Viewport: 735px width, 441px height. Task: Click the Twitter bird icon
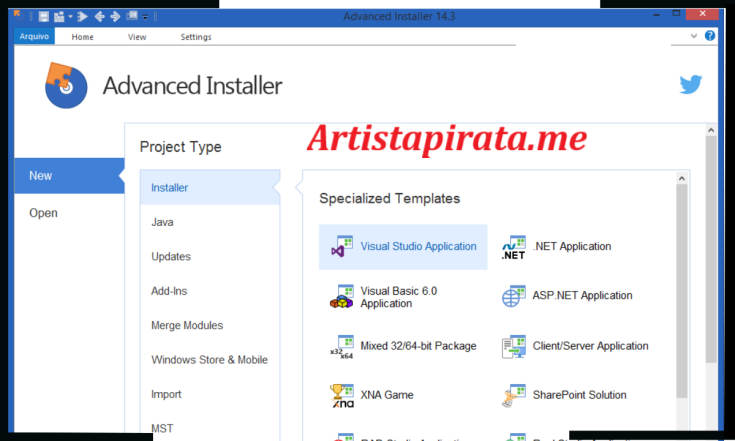pos(690,84)
